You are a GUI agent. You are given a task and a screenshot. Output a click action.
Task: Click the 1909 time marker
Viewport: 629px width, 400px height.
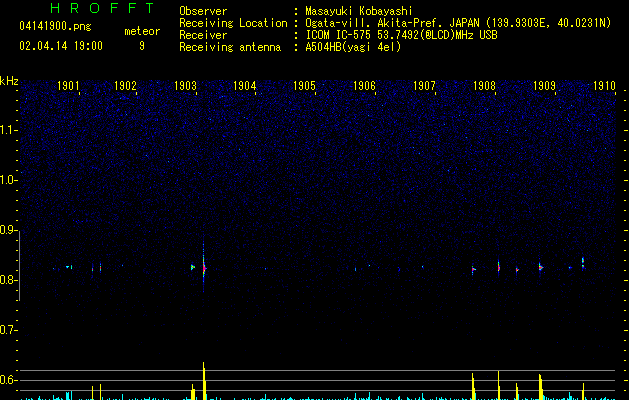click(544, 86)
